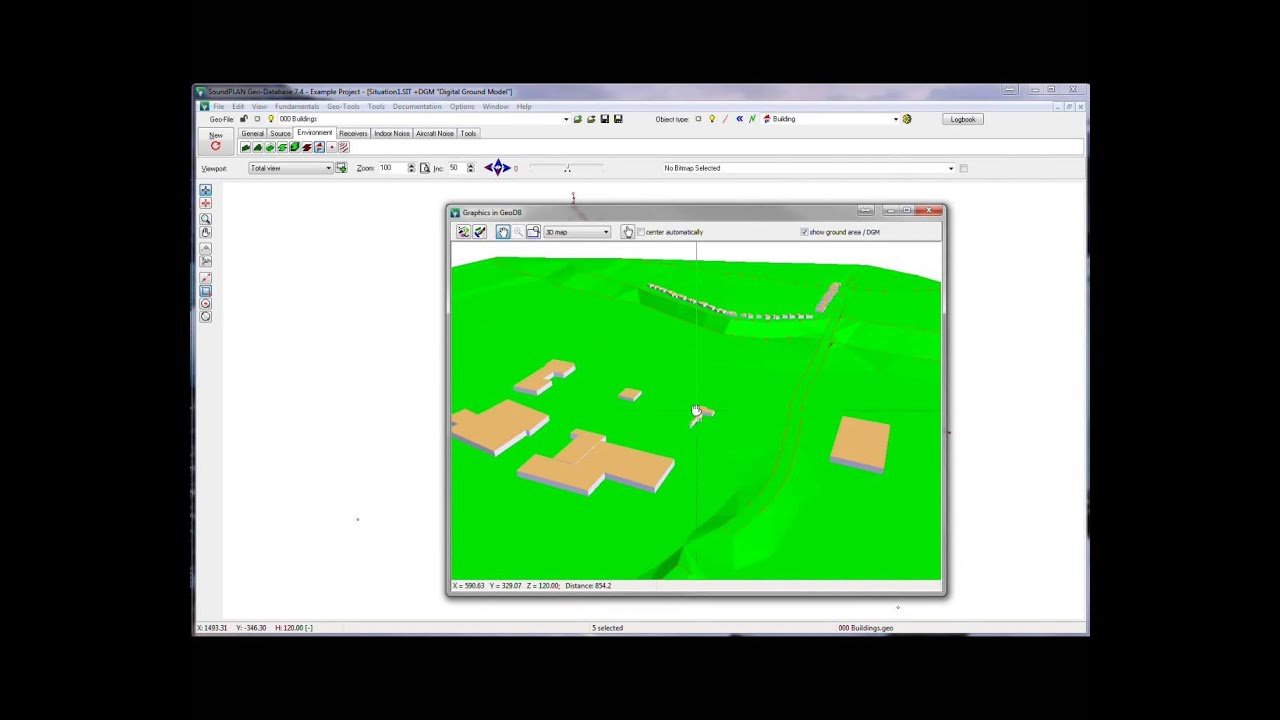Click the Geo-File padlock icon

[243, 119]
